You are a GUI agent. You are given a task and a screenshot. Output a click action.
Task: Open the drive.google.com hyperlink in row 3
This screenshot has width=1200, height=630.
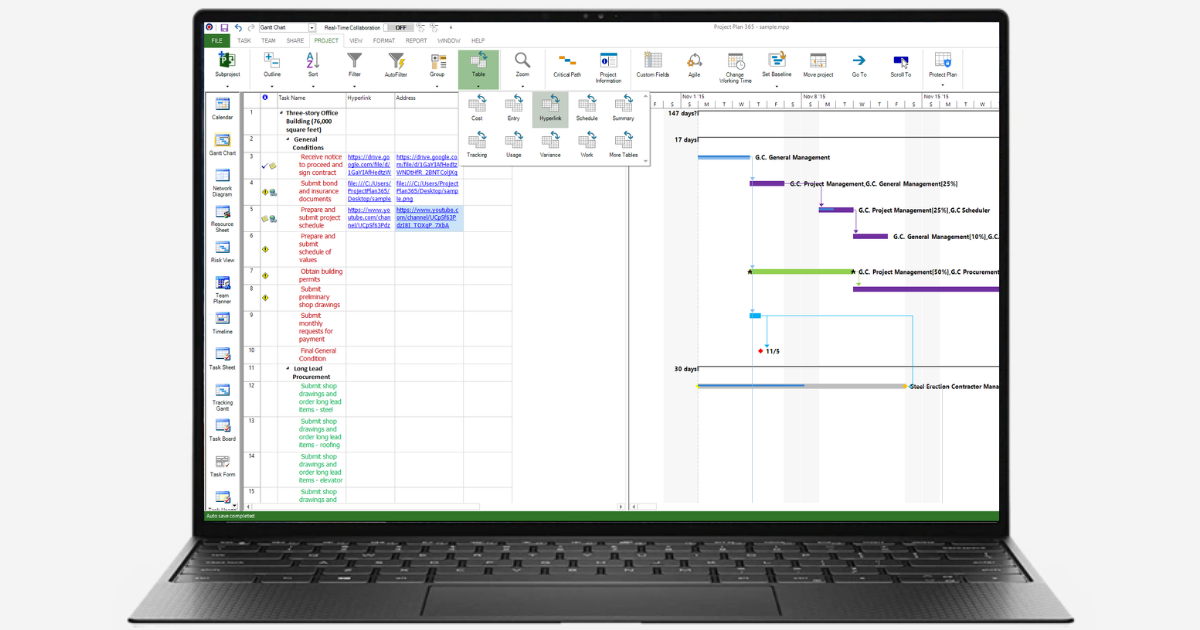pos(369,165)
